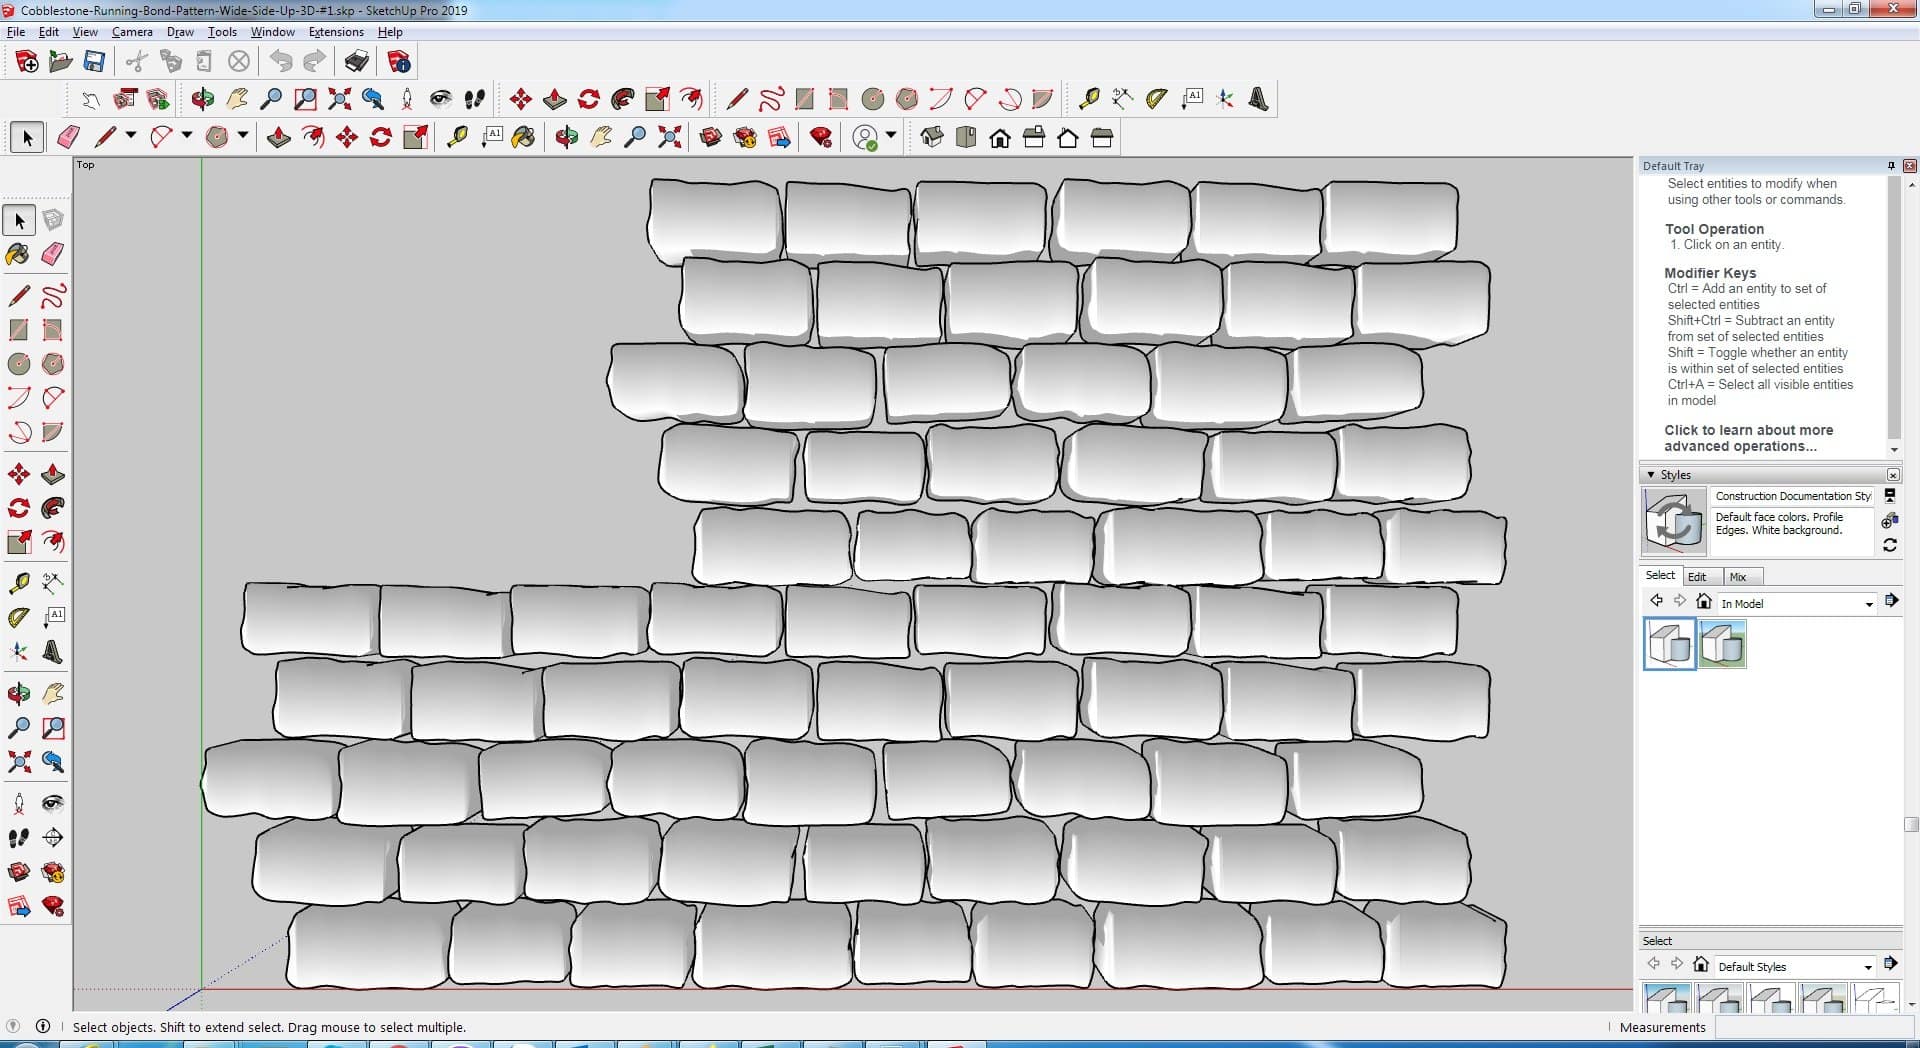Viewport: 1920px width, 1048px height.
Task: Open the Default Styles collection dropdown
Action: tap(1867, 967)
